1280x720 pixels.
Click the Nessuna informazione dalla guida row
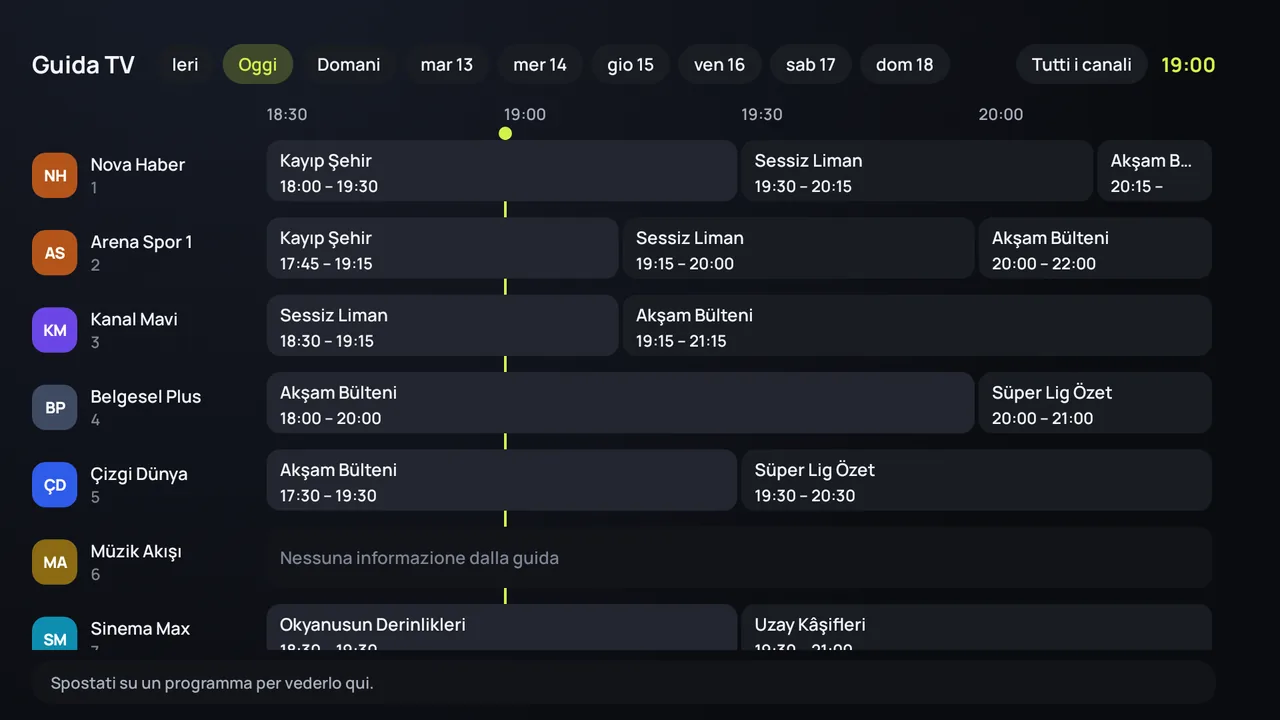click(739, 558)
